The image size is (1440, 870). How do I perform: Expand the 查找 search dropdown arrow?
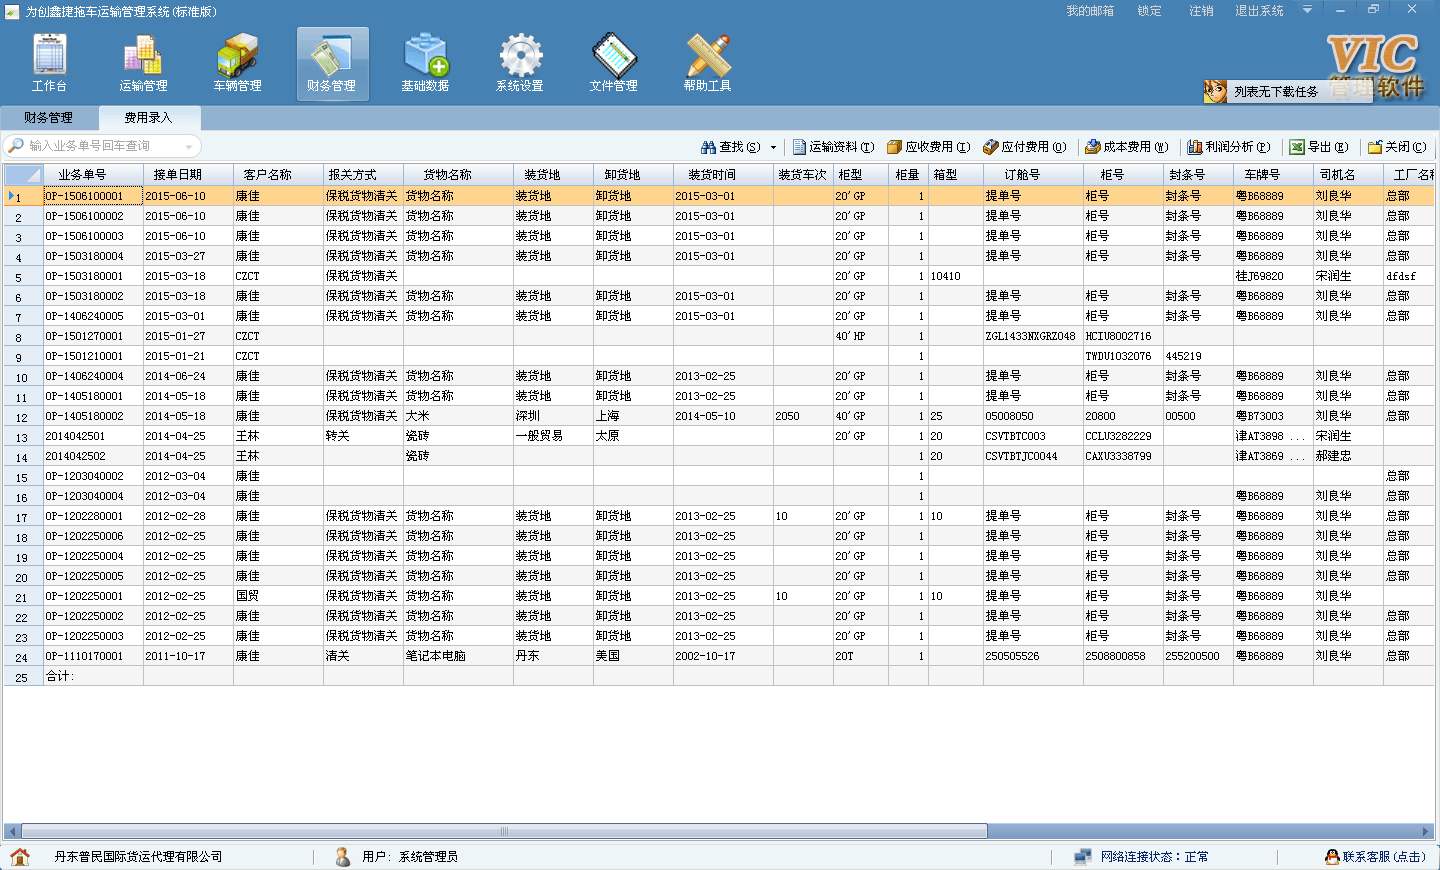click(x=773, y=148)
